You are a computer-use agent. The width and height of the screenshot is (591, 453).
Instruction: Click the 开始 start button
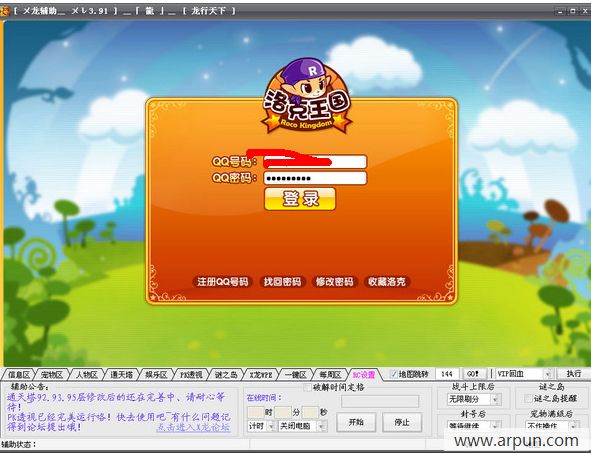(356, 422)
